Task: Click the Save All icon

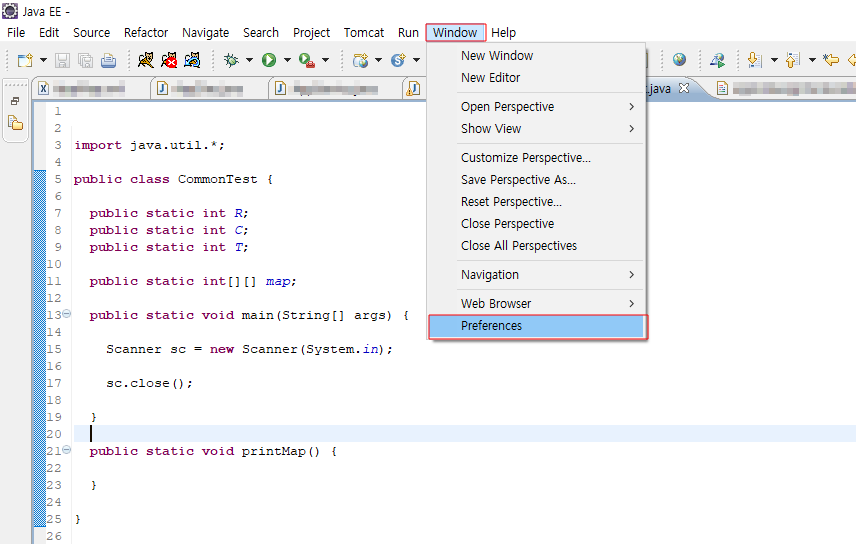Action: coord(85,60)
